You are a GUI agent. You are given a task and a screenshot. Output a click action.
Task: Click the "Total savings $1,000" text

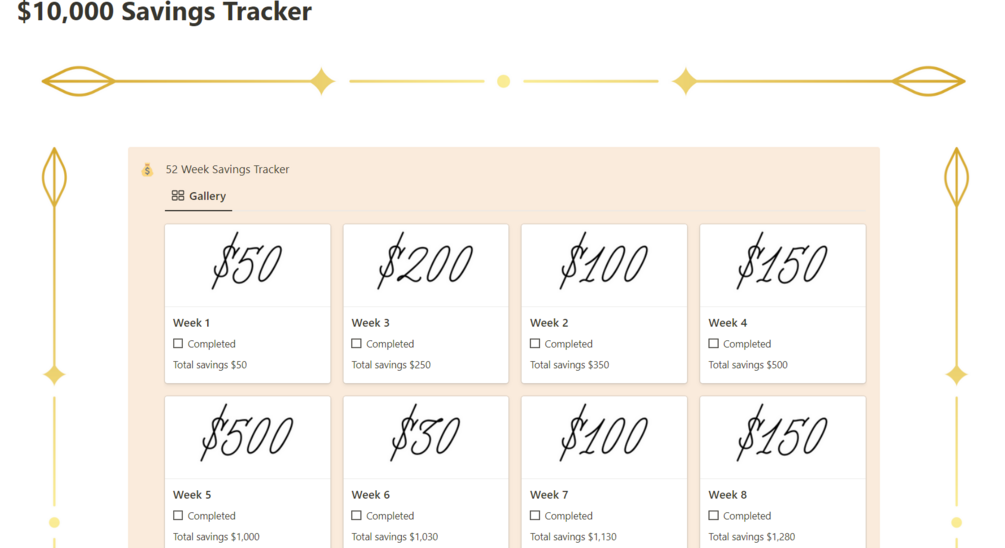point(216,537)
